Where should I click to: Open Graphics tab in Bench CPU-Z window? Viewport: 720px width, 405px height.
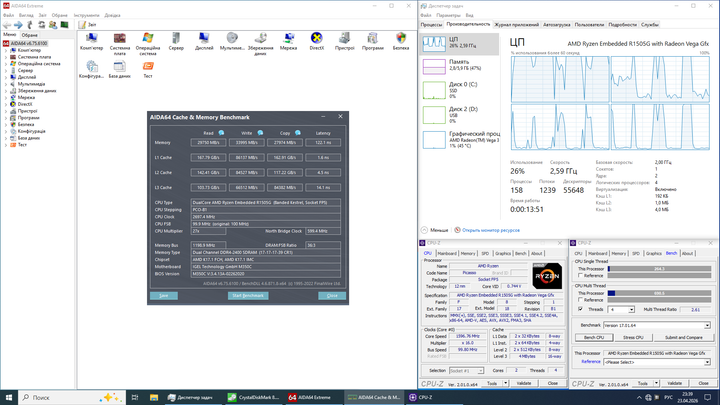653,253
